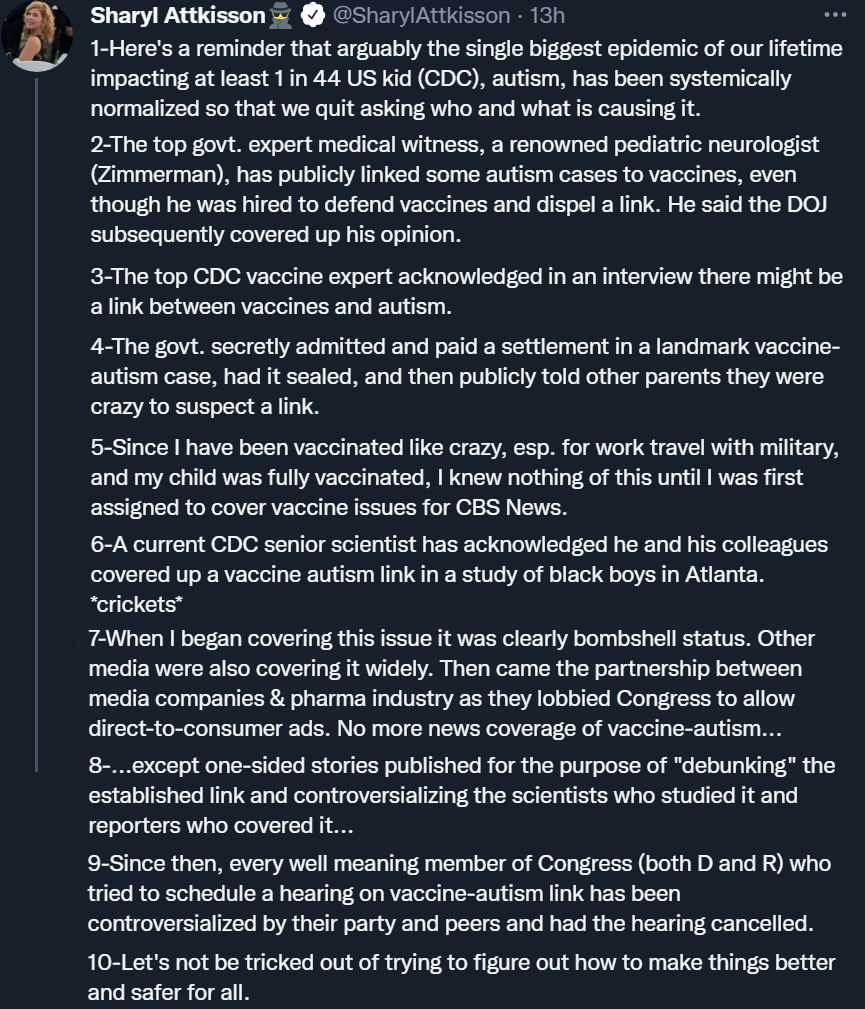Open tweet 1 about the biggest epidemic

pos(467,78)
